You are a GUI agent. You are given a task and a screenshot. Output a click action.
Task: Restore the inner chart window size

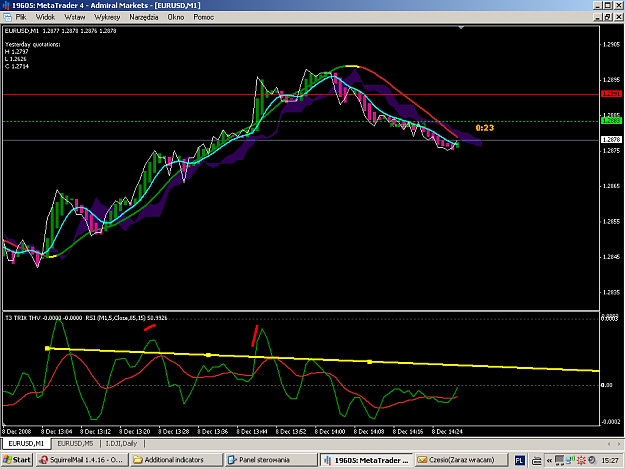(x=607, y=17)
